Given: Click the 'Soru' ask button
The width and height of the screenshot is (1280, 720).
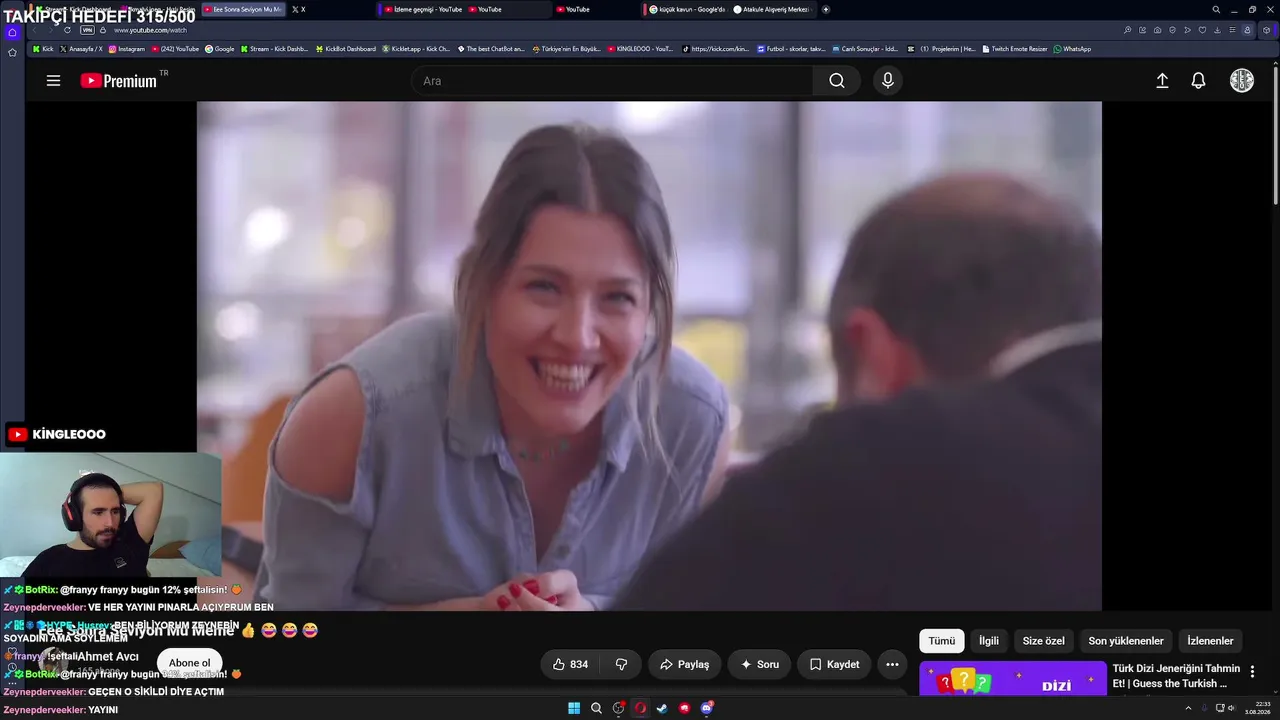Looking at the screenshot, I should point(759,664).
